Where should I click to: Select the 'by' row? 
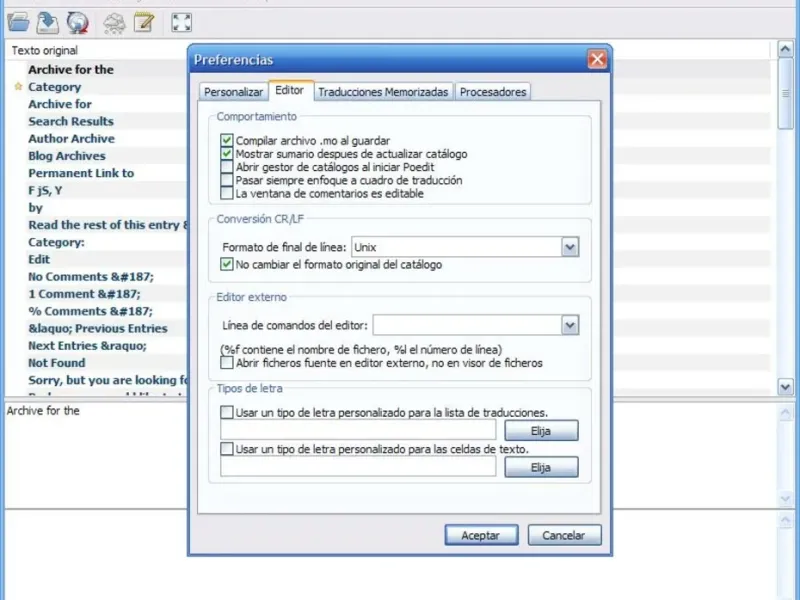[35, 208]
